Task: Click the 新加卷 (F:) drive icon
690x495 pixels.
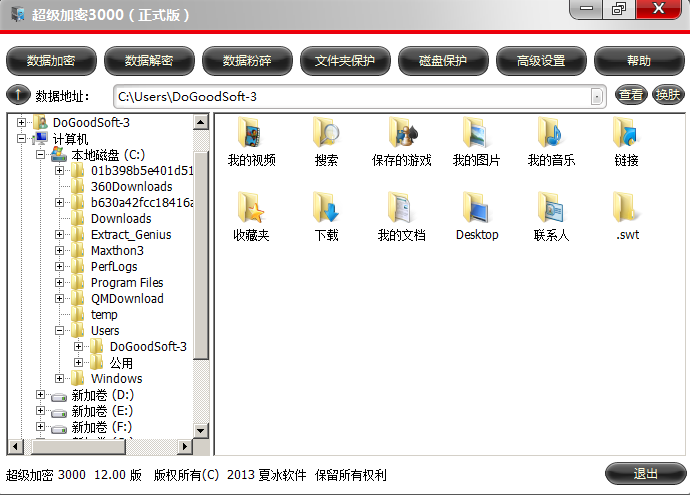Action: (59, 429)
